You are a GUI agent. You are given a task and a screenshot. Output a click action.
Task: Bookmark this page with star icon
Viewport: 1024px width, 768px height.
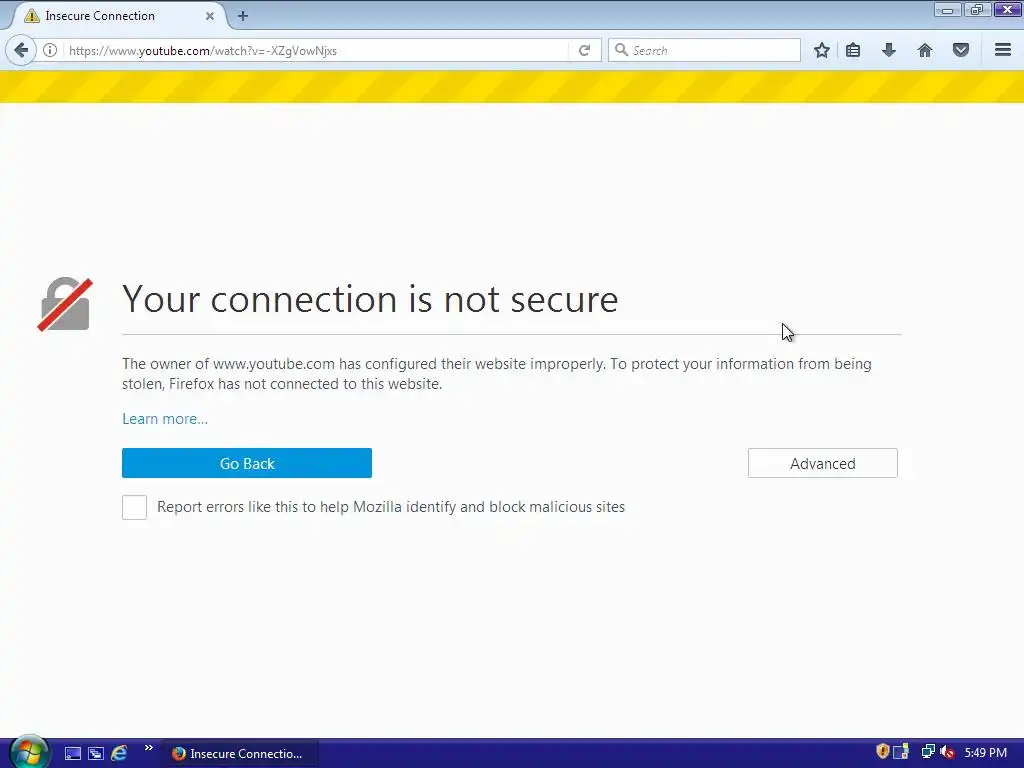pyautogui.click(x=822, y=50)
